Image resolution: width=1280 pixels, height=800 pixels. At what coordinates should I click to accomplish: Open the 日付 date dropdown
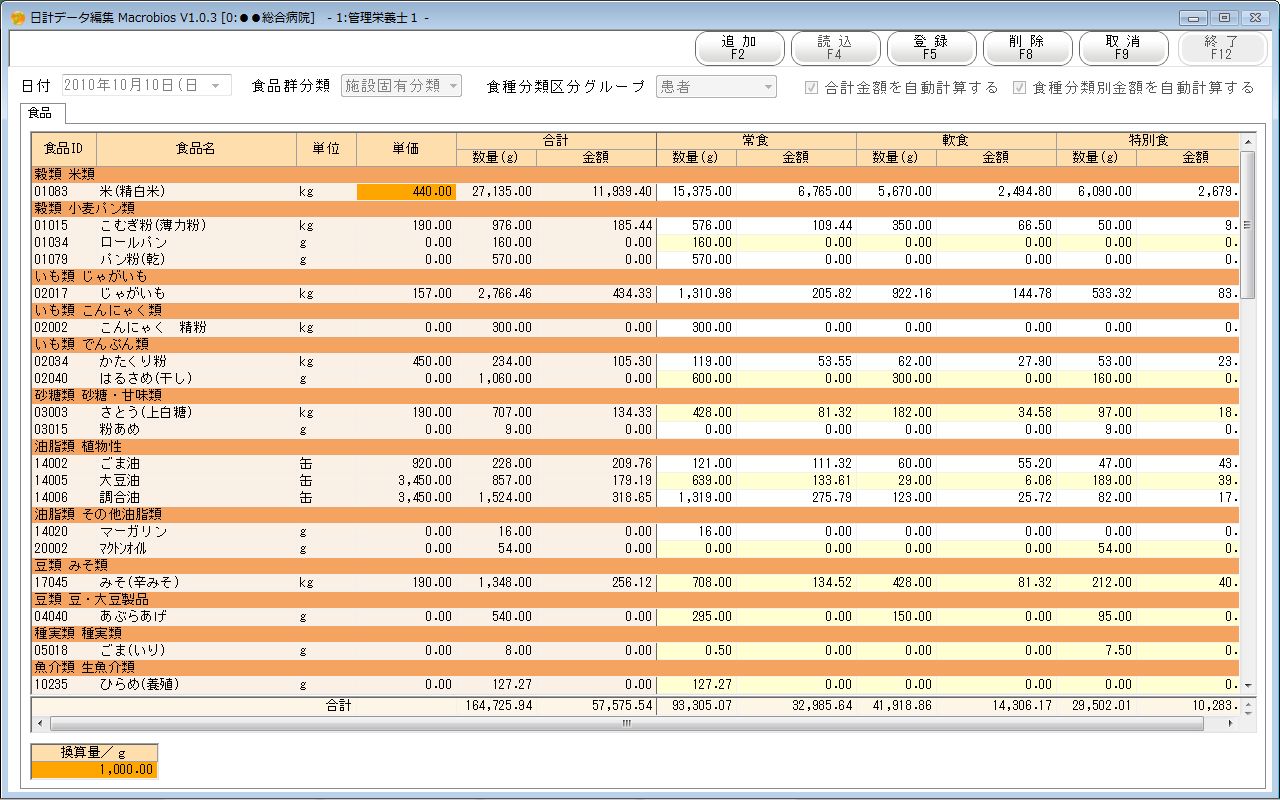click(x=215, y=86)
